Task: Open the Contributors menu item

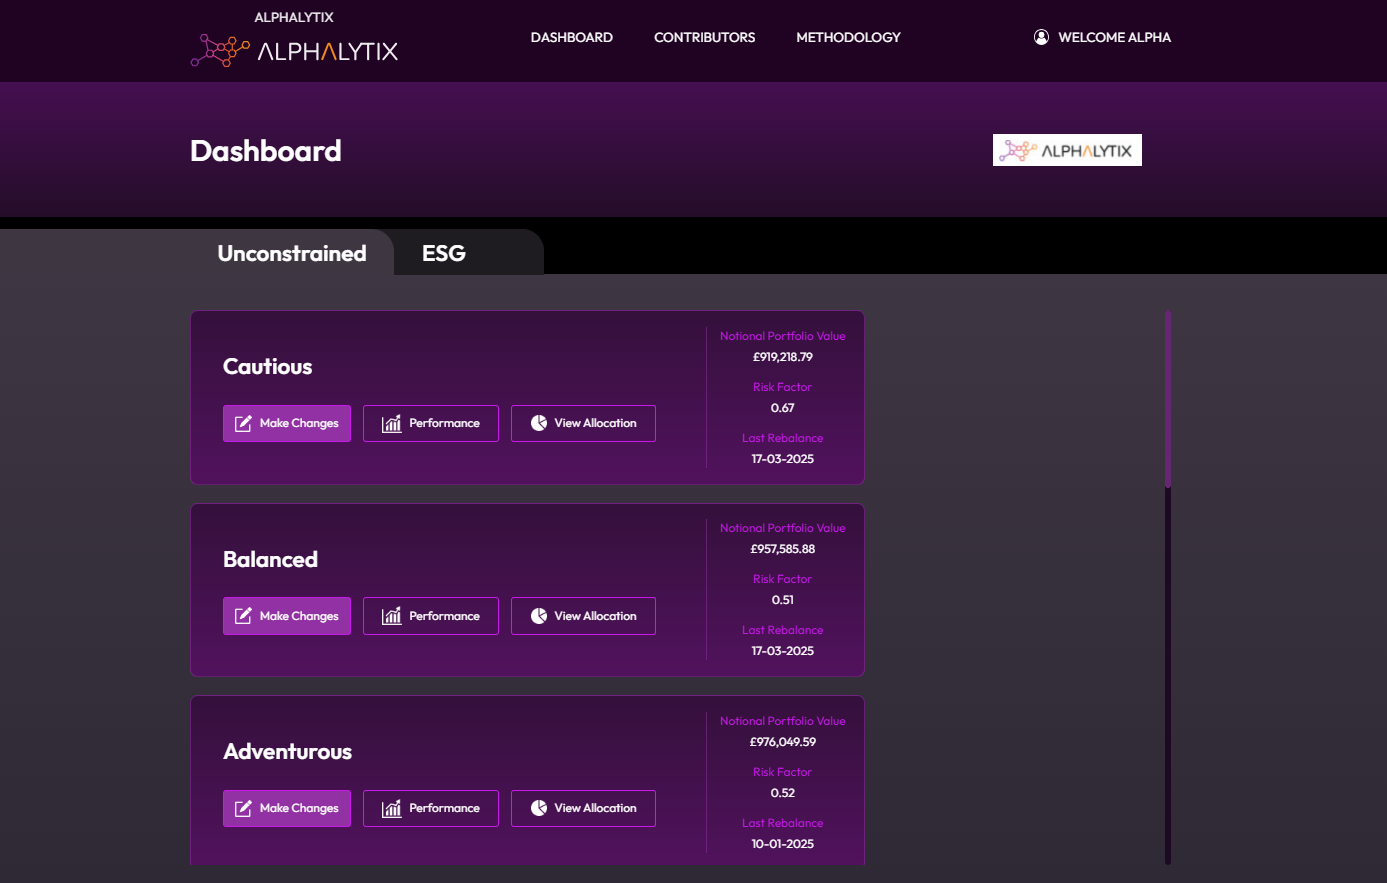Action: pyautogui.click(x=704, y=37)
